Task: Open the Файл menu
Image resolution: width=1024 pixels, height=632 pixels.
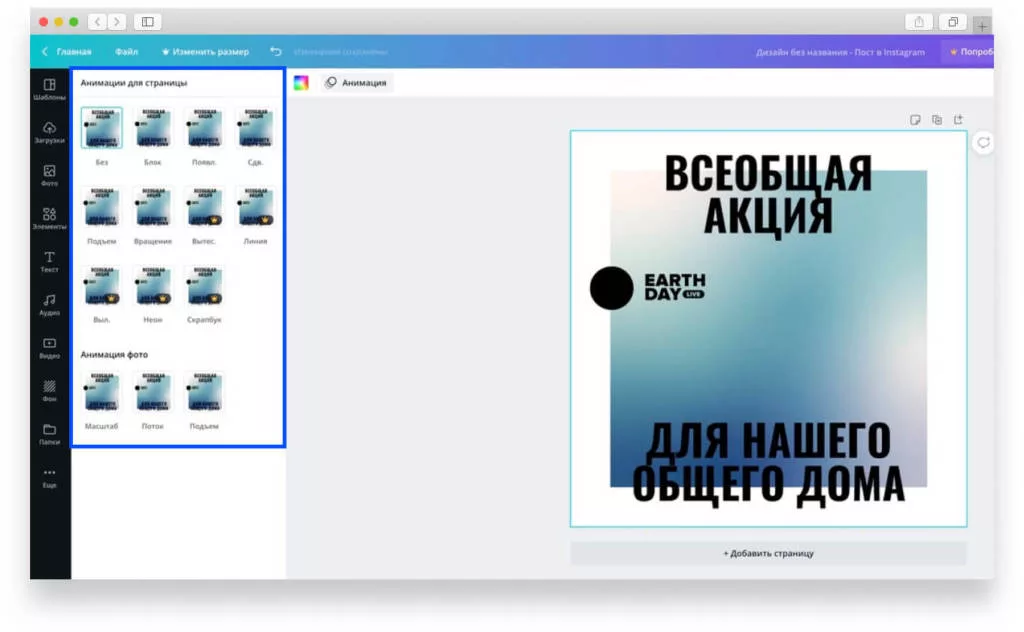Action: (127, 52)
